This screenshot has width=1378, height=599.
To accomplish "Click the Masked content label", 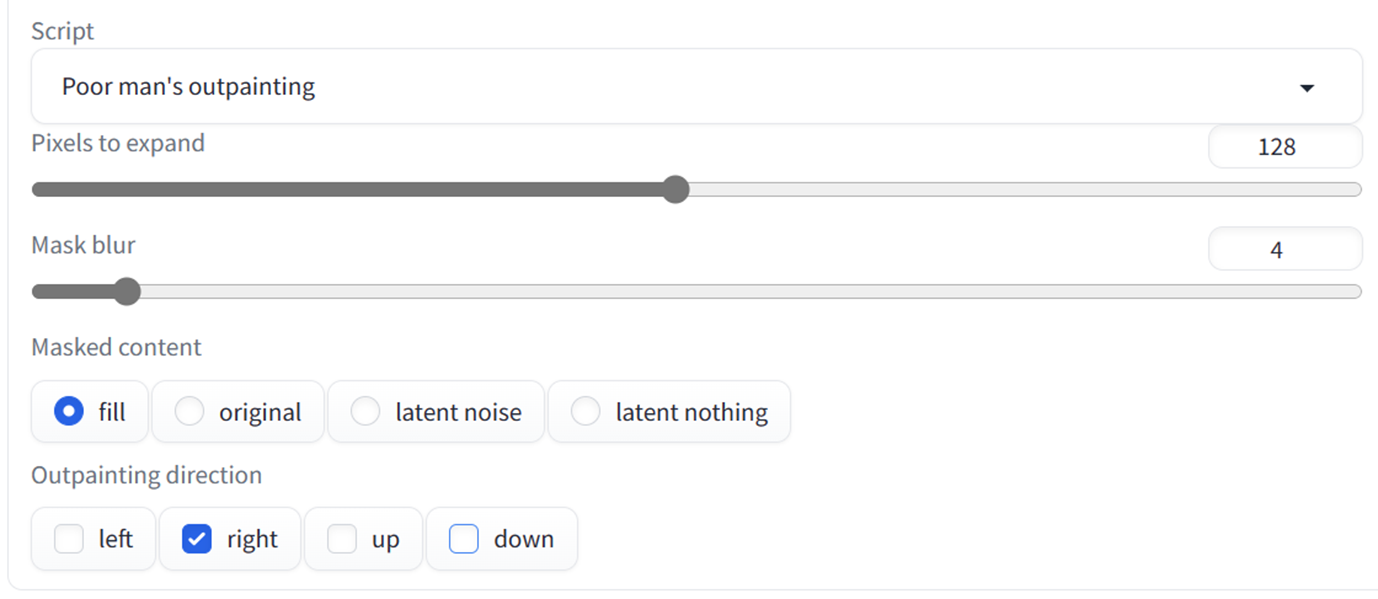I will (116, 347).
